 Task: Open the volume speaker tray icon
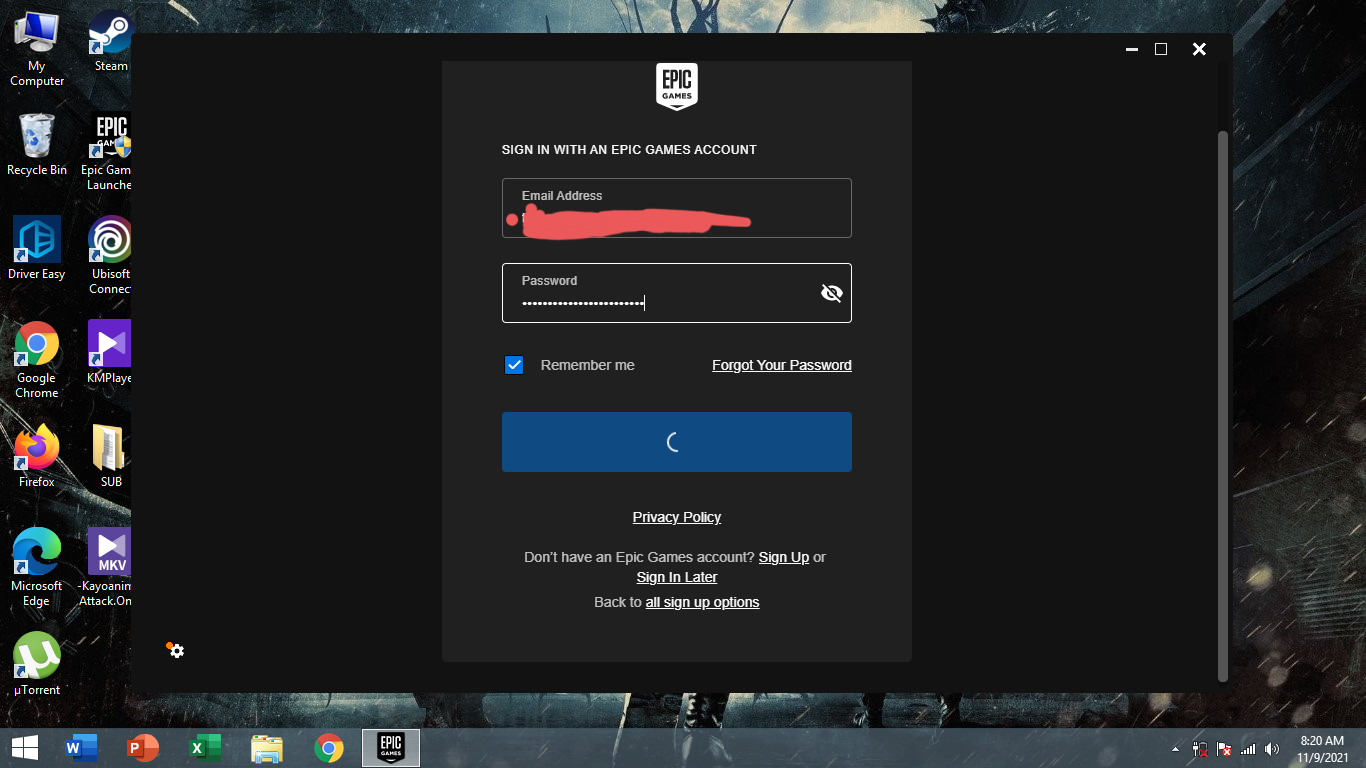click(1272, 749)
